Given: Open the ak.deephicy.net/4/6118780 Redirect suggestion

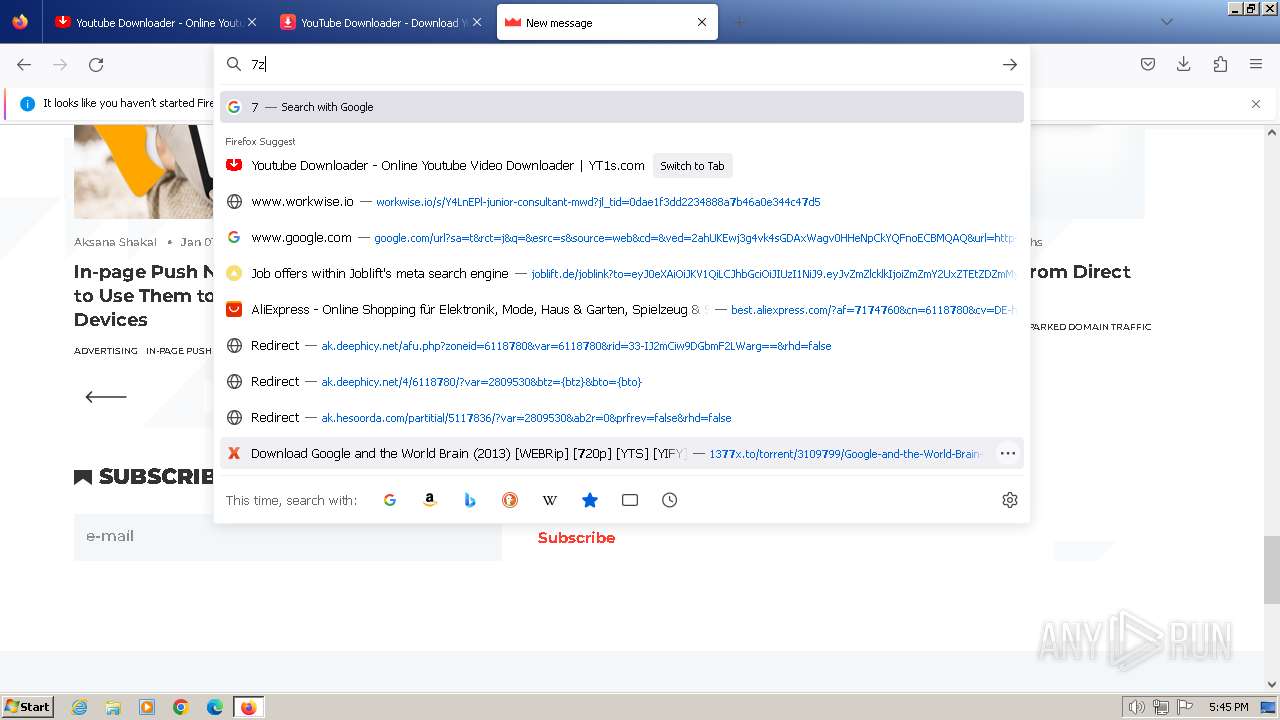Looking at the screenshot, I should pos(622,382).
